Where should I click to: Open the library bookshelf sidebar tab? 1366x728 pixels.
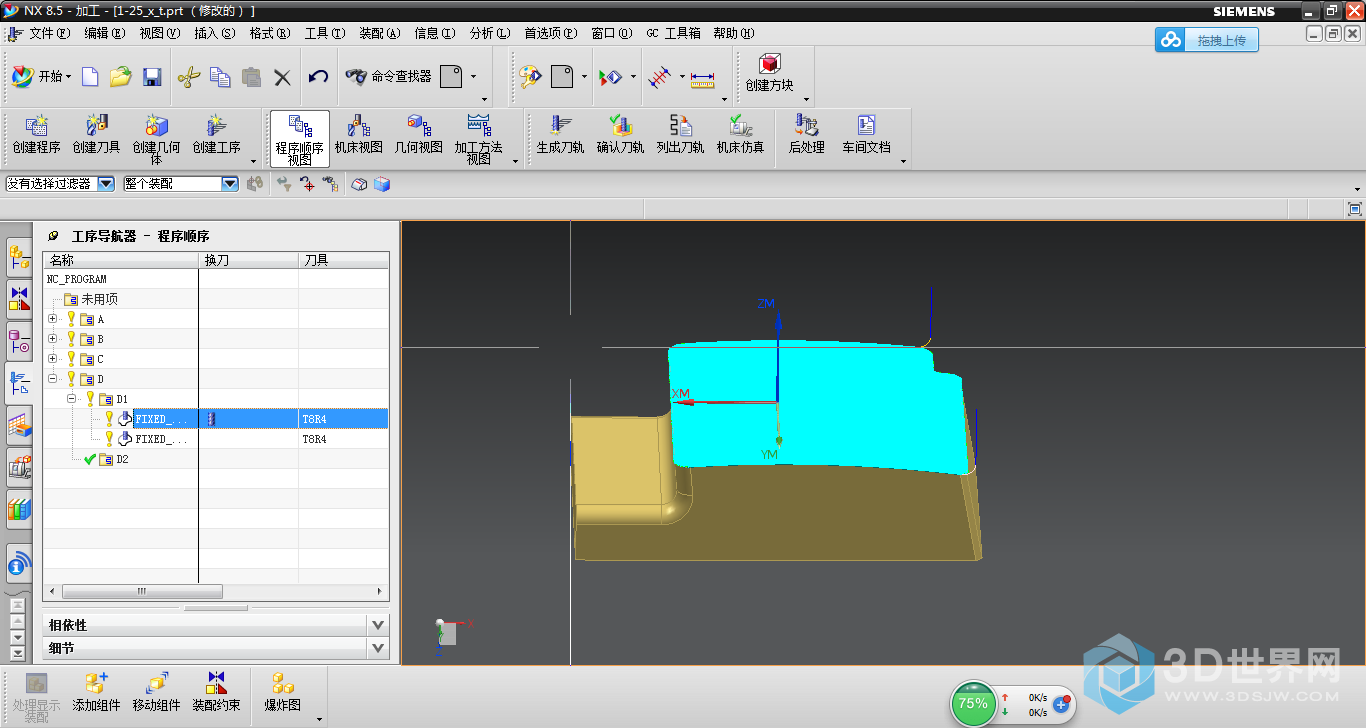tap(19, 509)
